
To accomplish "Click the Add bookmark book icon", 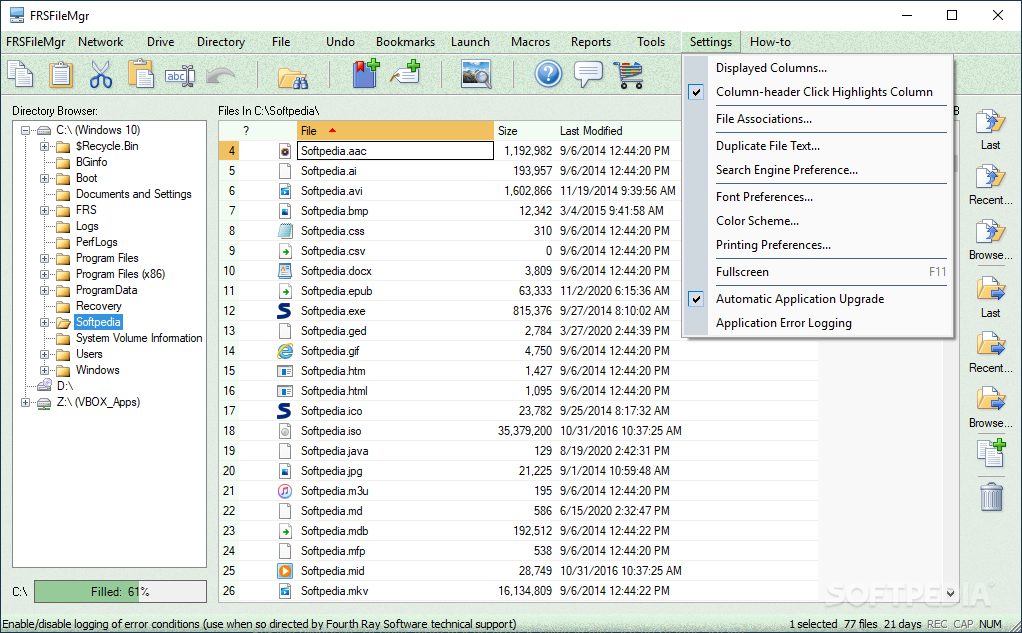I will coord(366,74).
